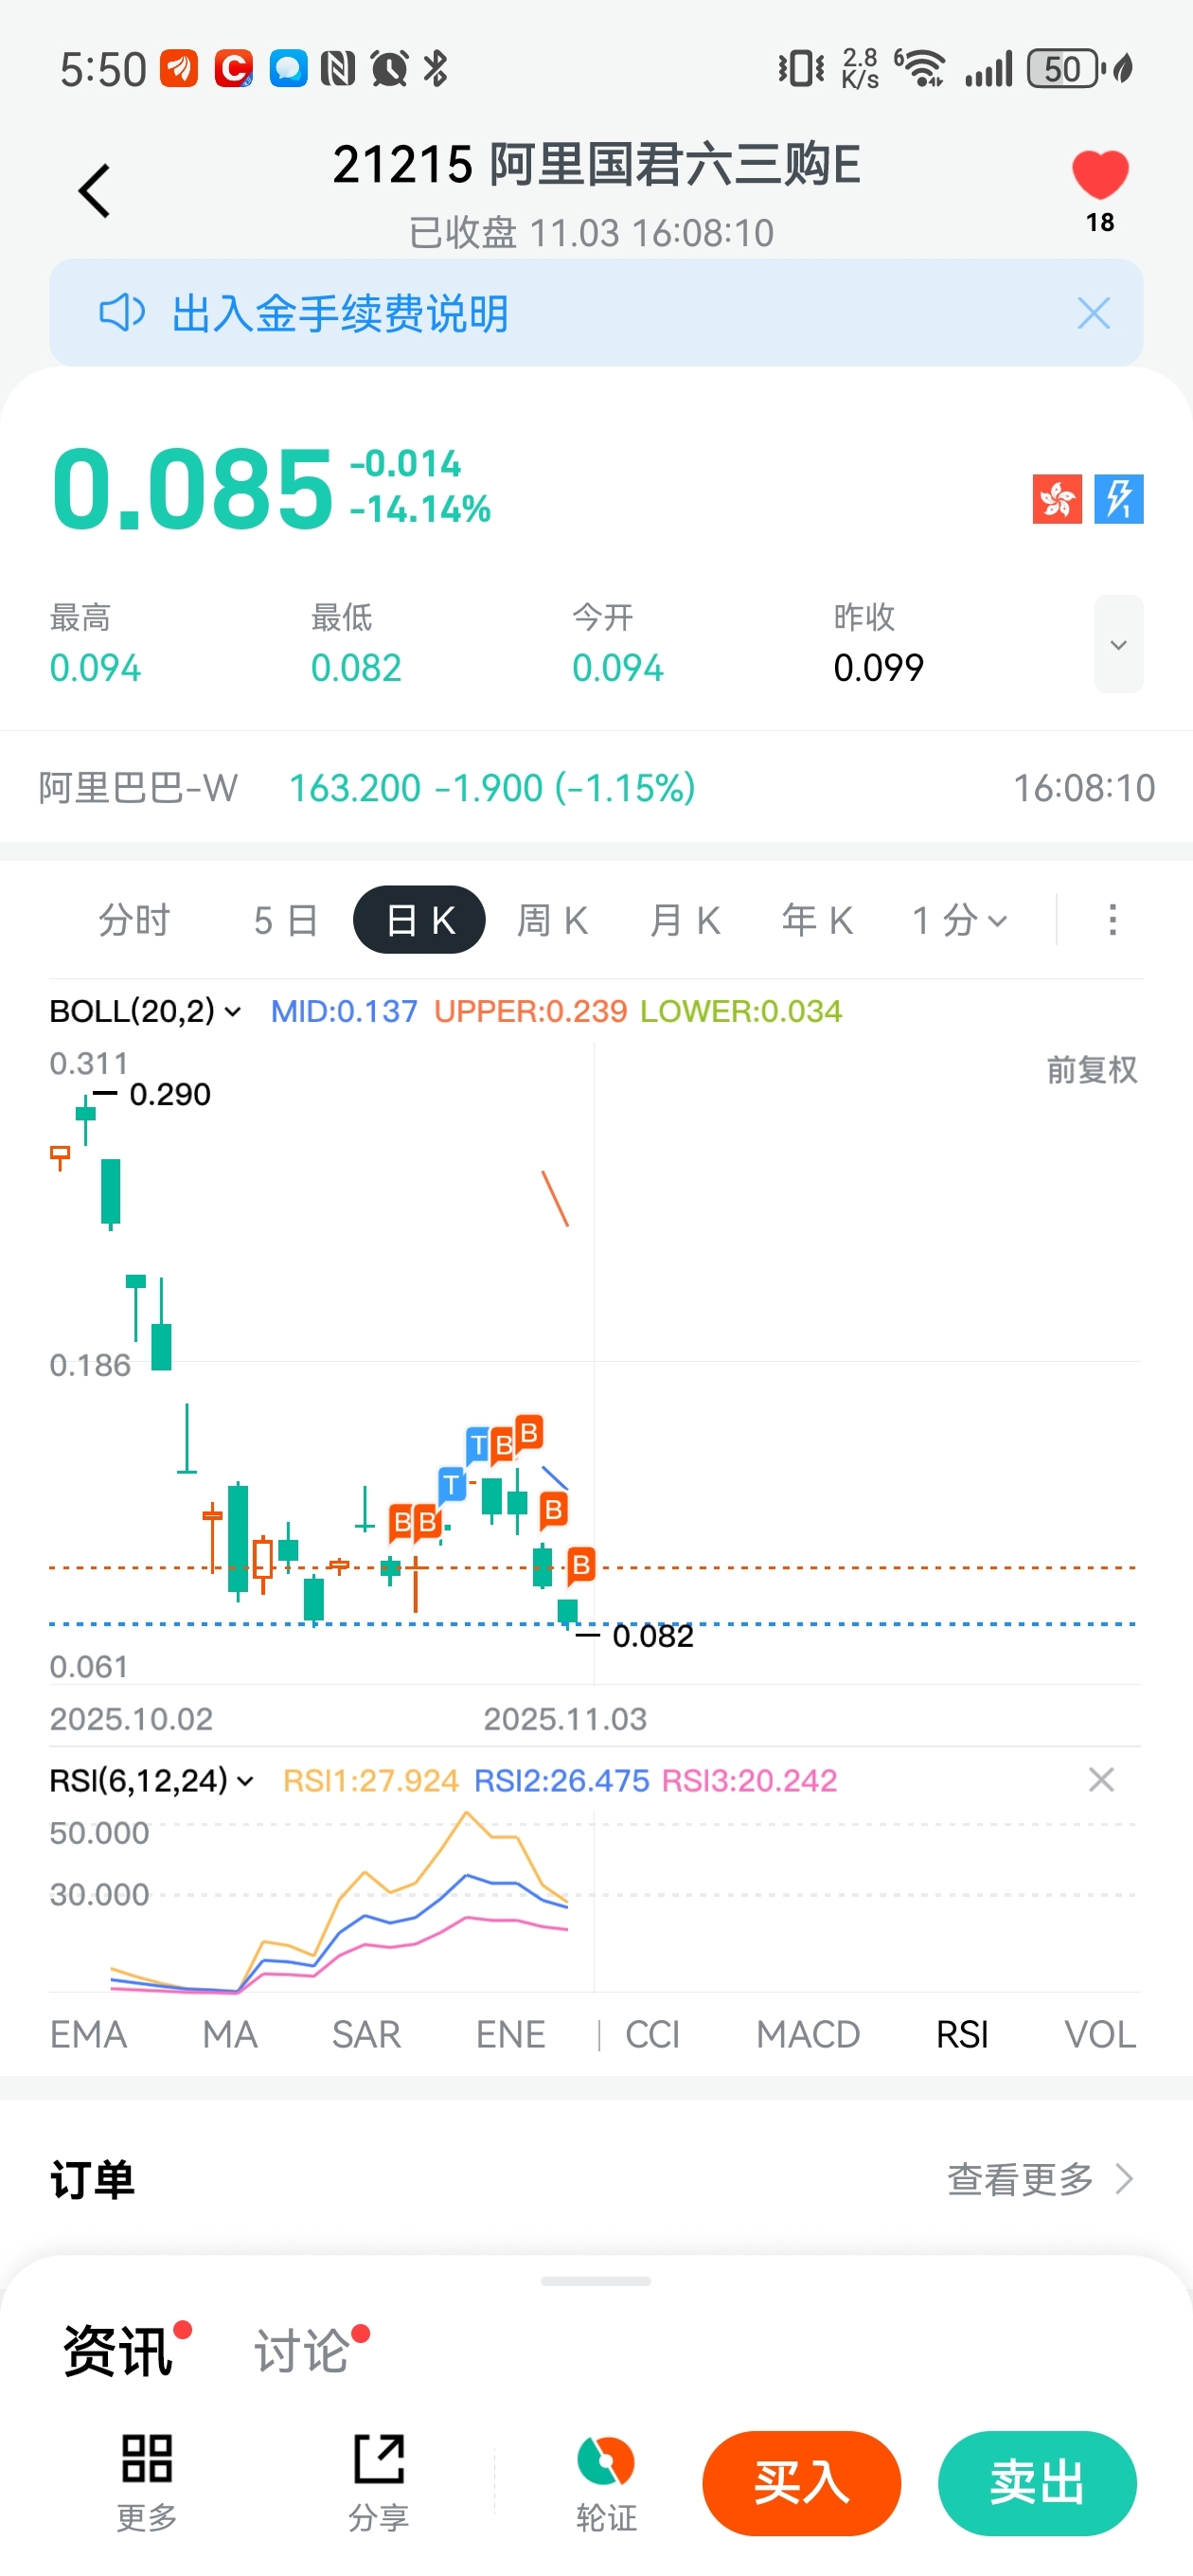This screenshot has height=2576, width=1193.
Task: Open the 1 分 interval dropdown
Action: click(958, 919)
